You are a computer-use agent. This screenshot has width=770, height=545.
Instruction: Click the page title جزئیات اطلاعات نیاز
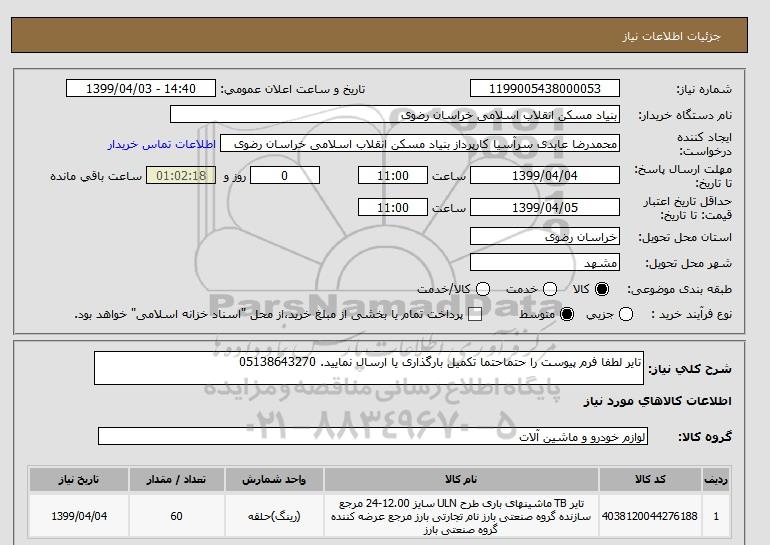tap(671, 36)
